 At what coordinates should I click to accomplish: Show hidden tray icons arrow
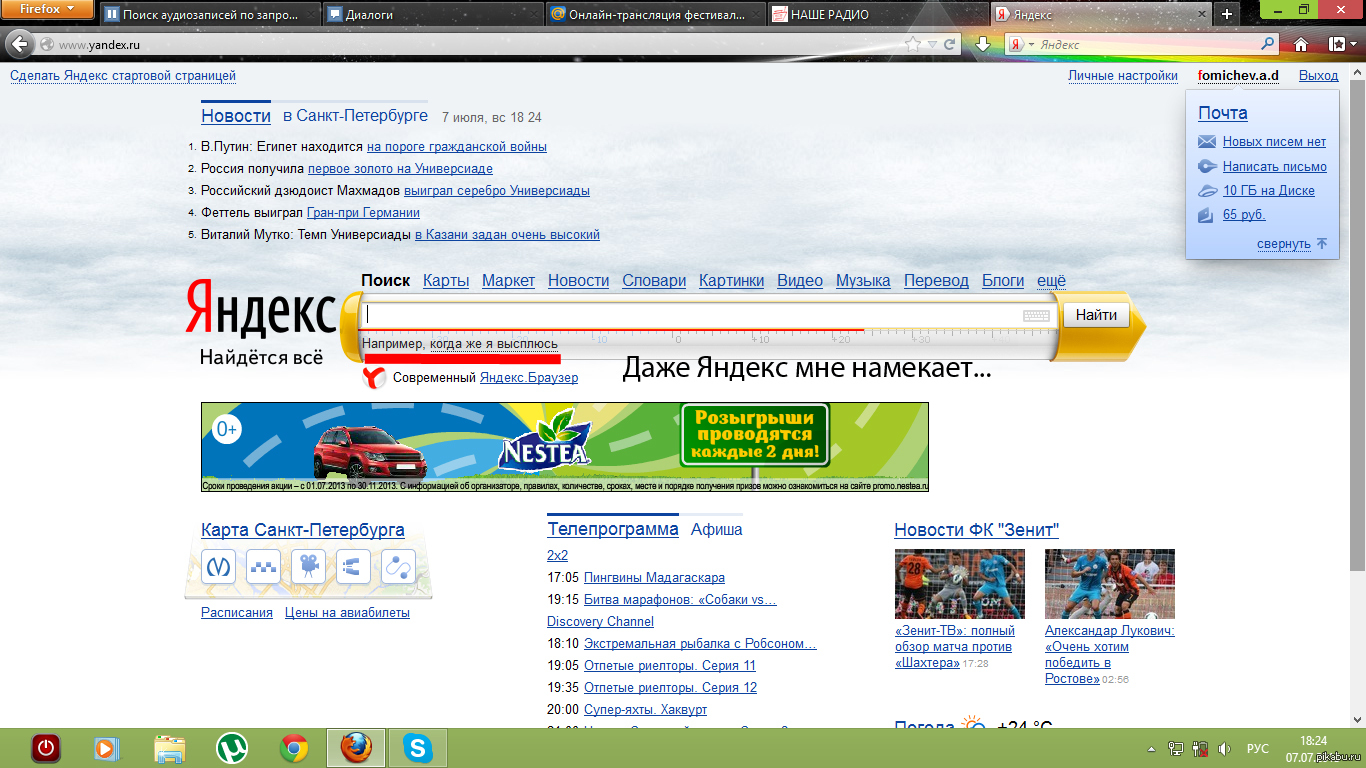coord(1150,748)
